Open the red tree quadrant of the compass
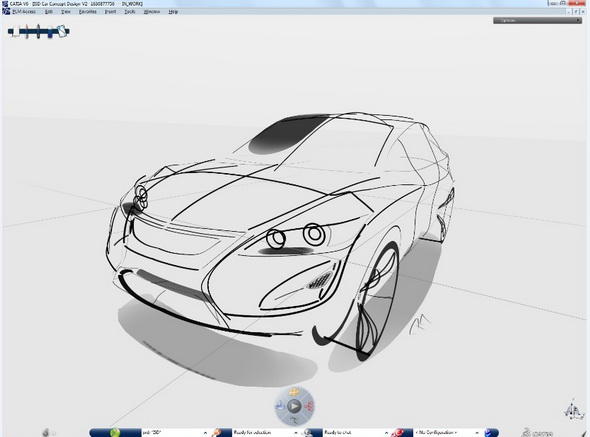Viewport: 590px width, 437px height. (x=309, y=406)
